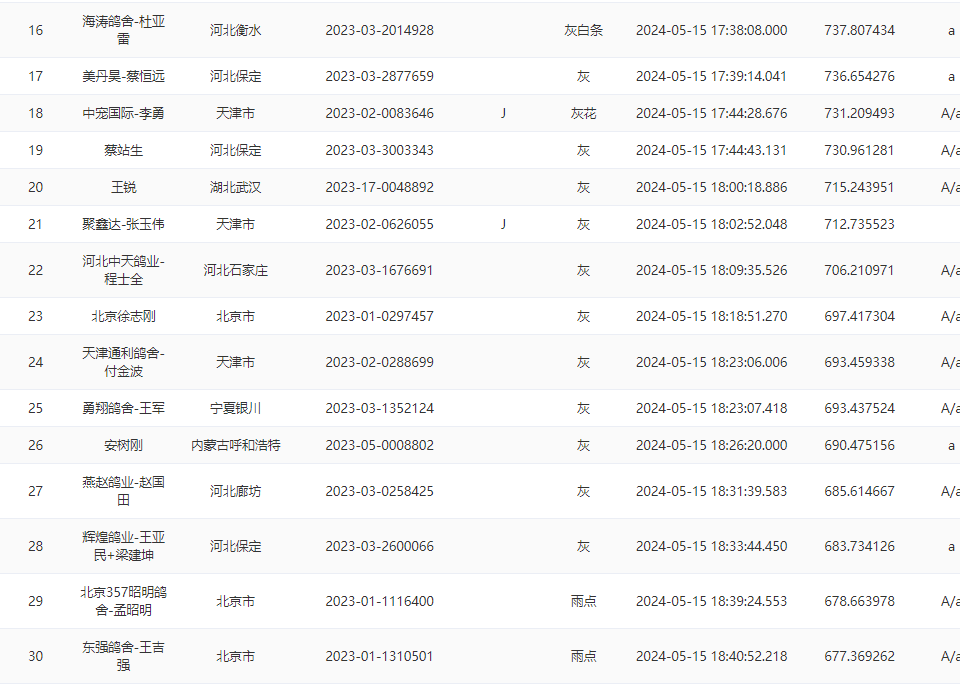Viewport: 967px width, 686px height.
Task: Click 灰白条 feather color cell
Action: (583, 30)
